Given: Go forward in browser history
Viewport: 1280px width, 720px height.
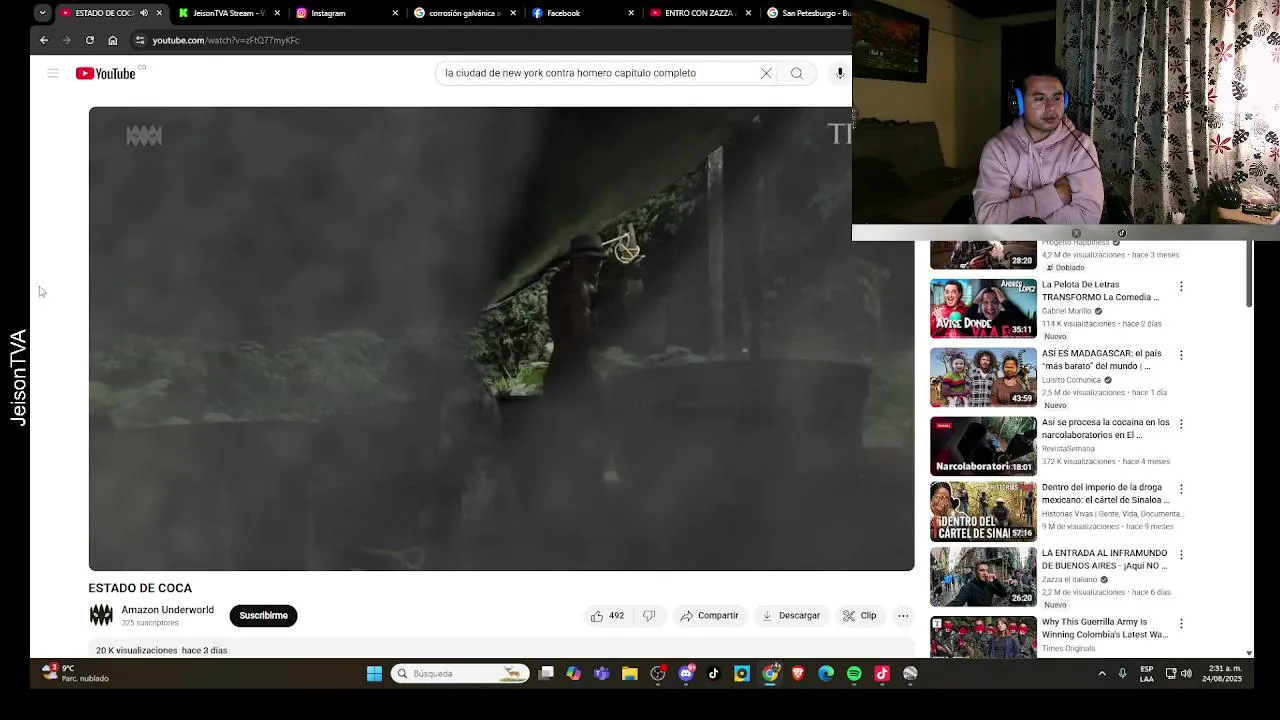Looking at the screenshot, I should [67, 40].
